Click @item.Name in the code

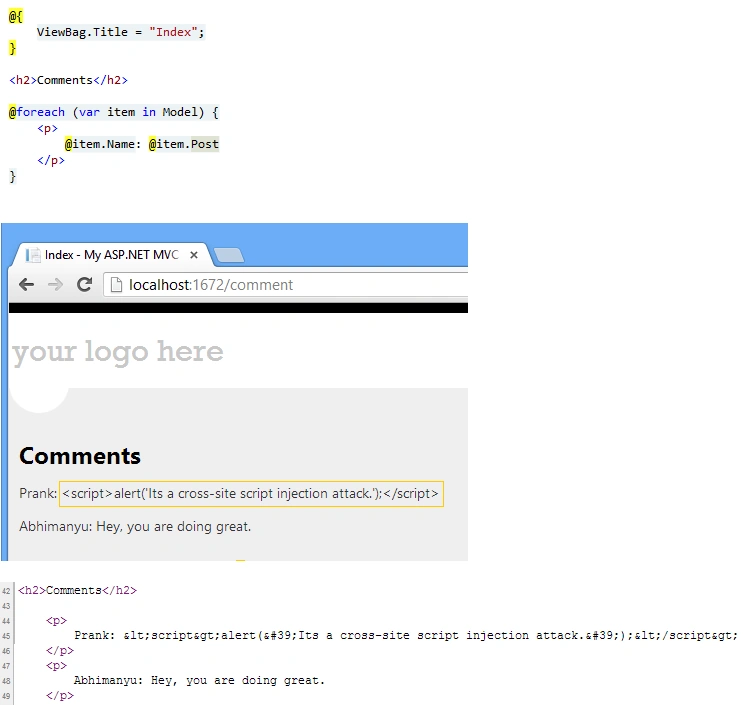coord(100,144)
